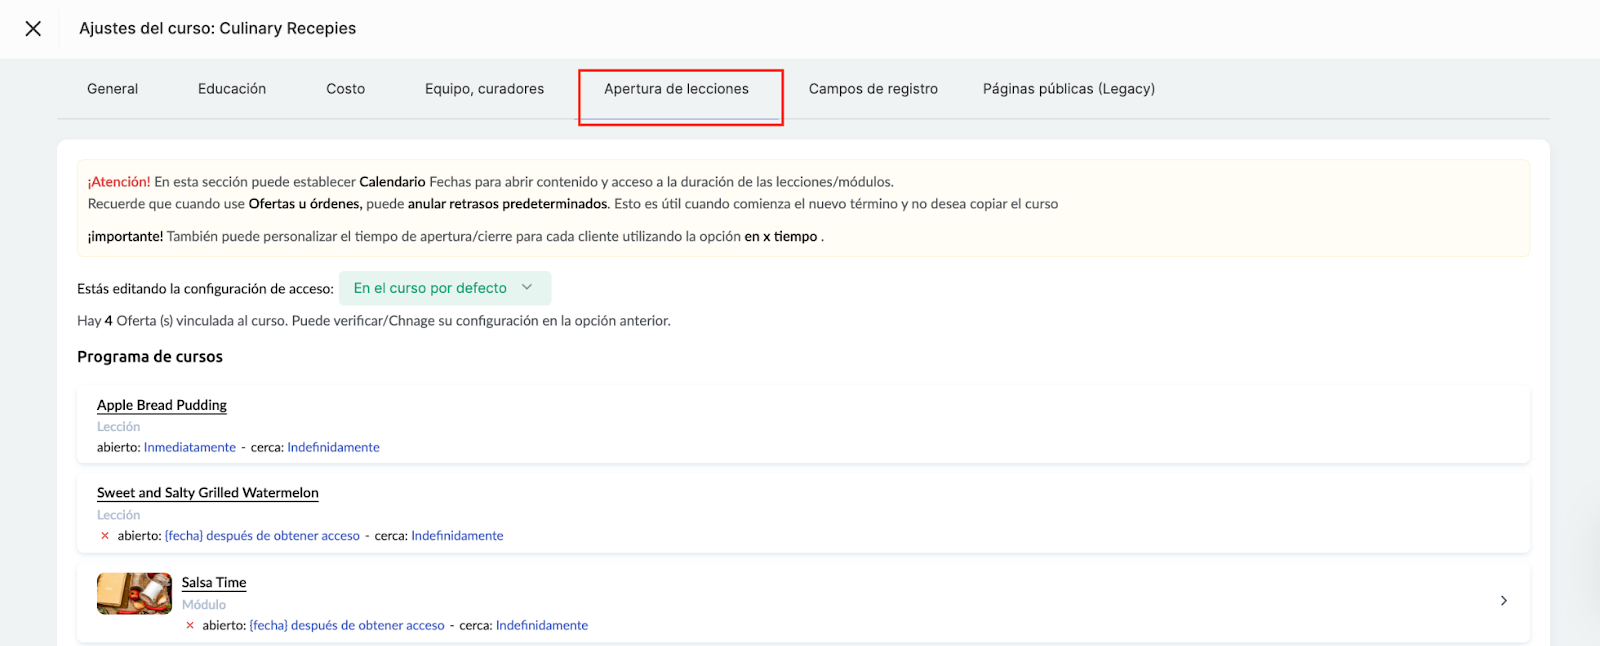Open the Apple Bread Pudding lesson
Viewport: 1600px width, 646px height.
(x=162, y=405)
